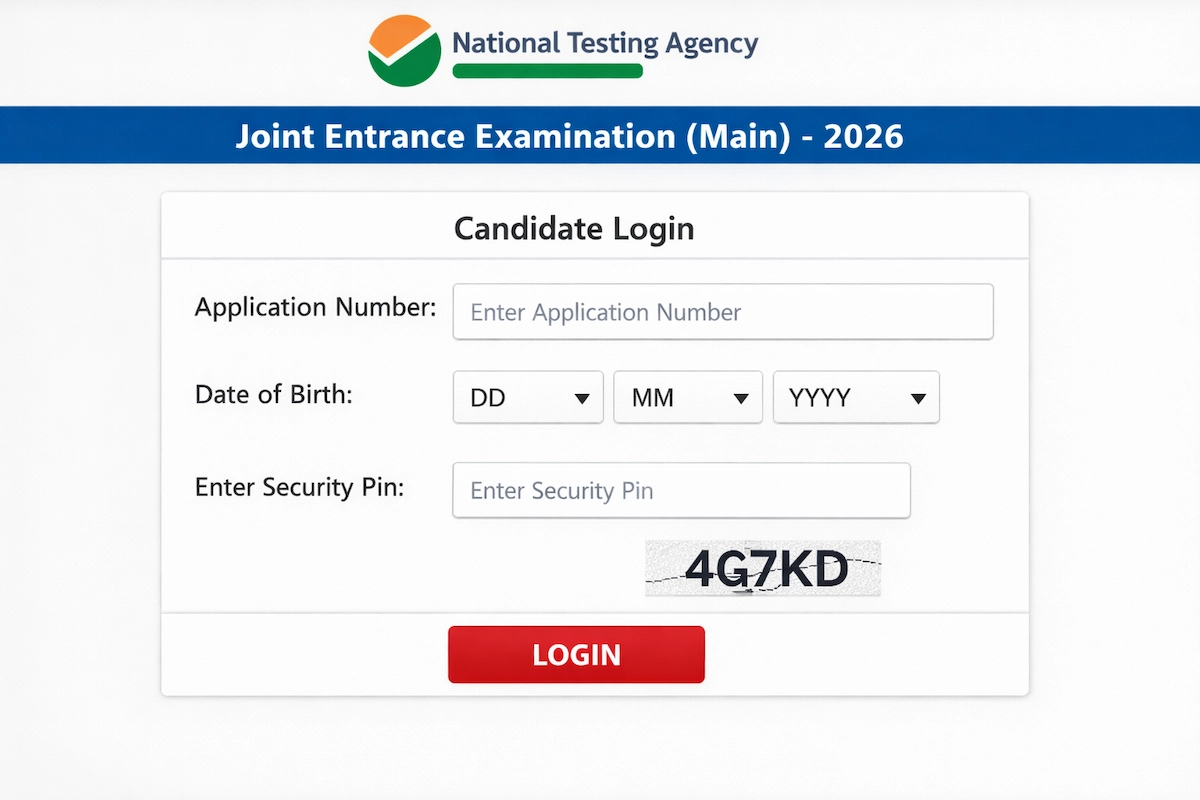Click the Application Number label
Viewport: 1200px width, 800px height.
pyautogui.click(x=314, y=308)
